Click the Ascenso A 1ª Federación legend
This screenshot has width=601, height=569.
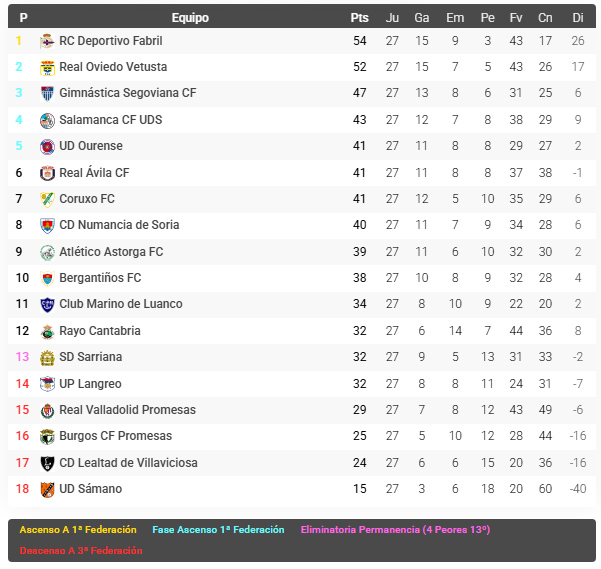coord(80,530)
